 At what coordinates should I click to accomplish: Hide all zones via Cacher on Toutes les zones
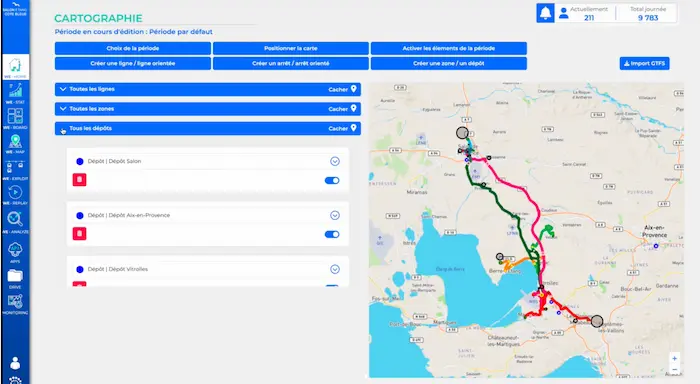[x=338, y=109]
